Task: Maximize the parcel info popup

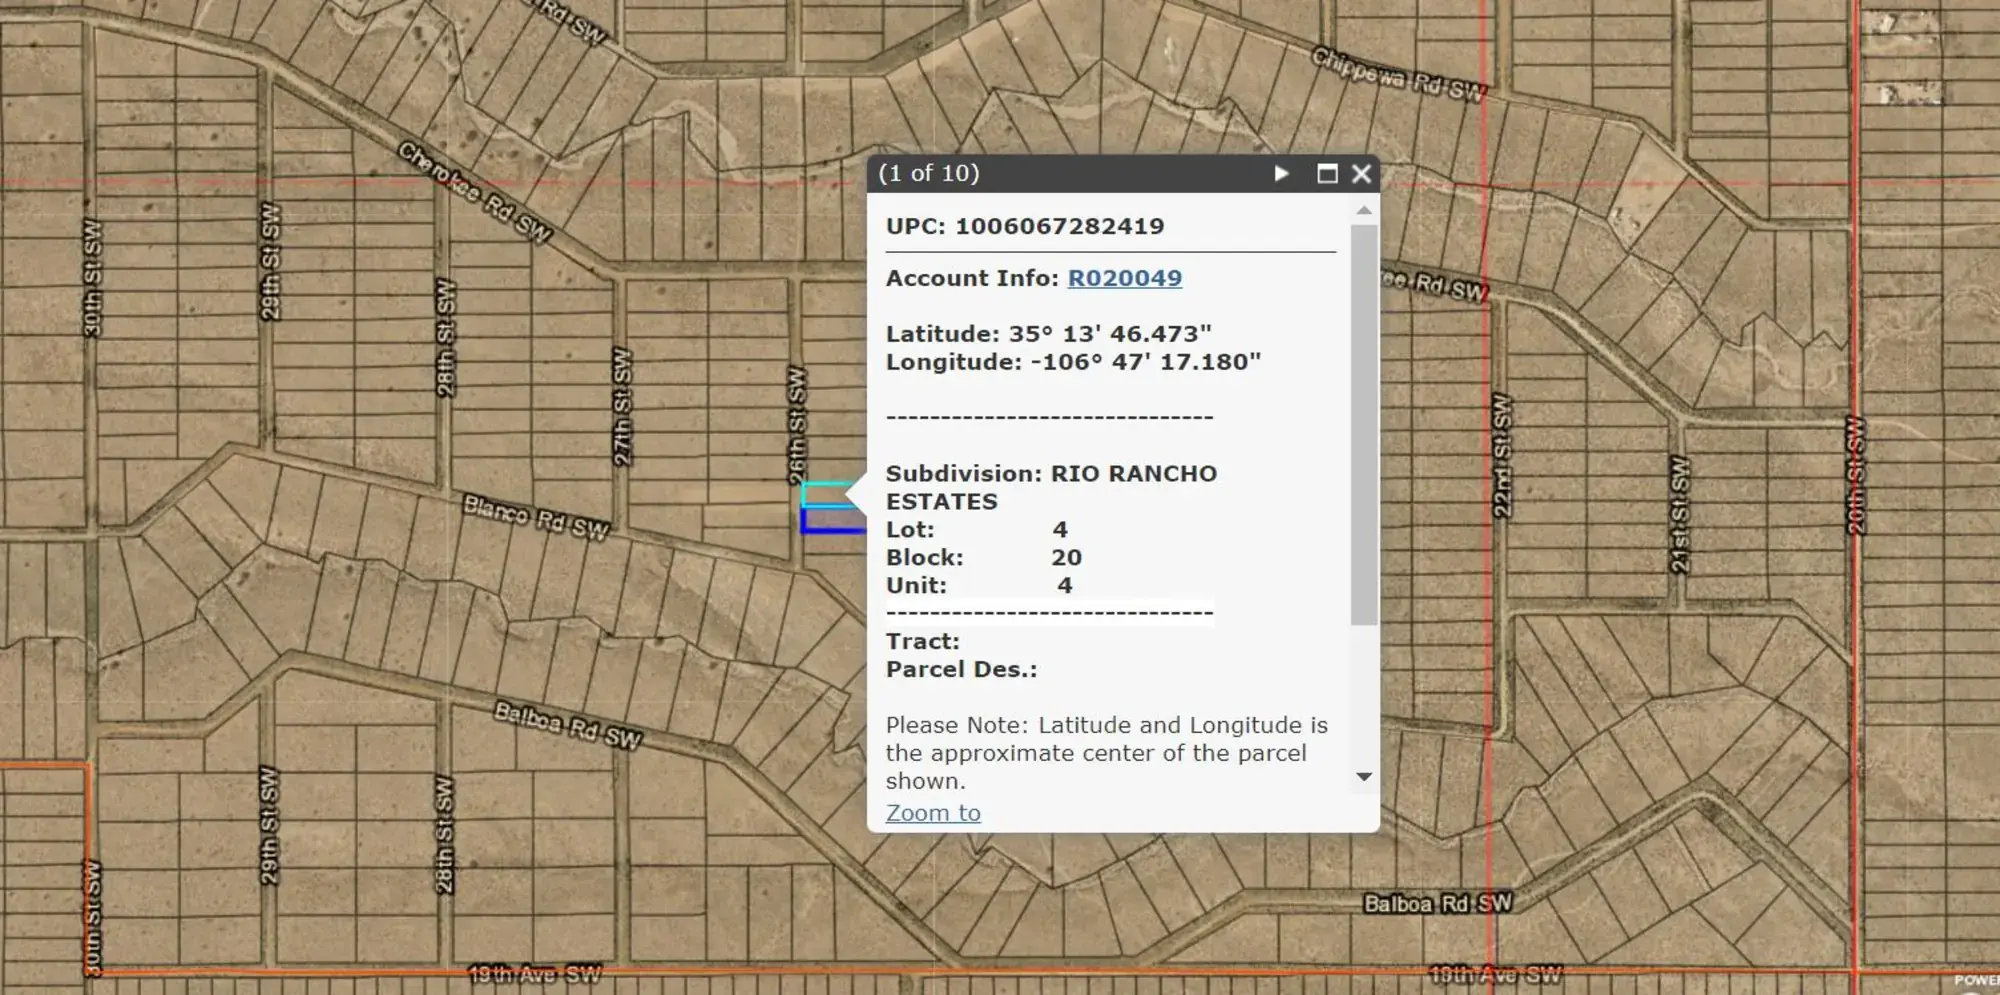Action: point(1326,173)
